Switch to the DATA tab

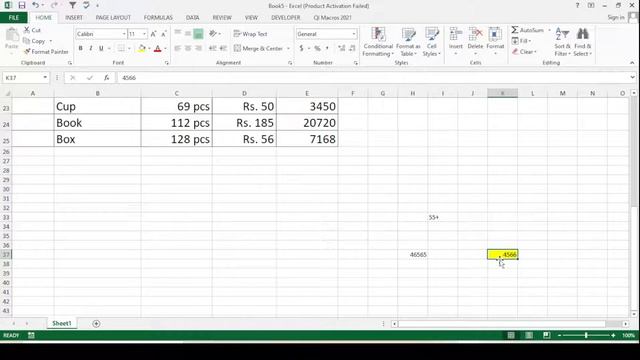click(192, 18)
